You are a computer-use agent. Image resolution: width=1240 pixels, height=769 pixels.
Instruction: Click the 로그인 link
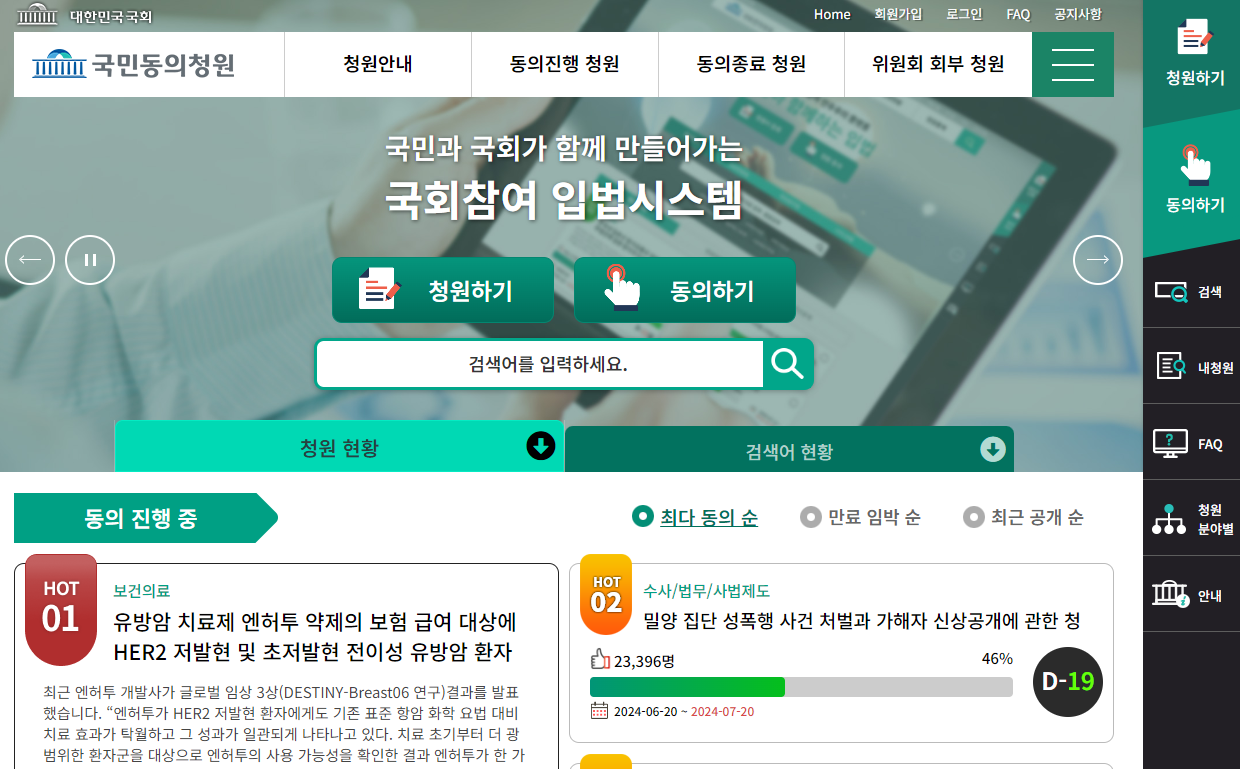(x=964, y=14)
